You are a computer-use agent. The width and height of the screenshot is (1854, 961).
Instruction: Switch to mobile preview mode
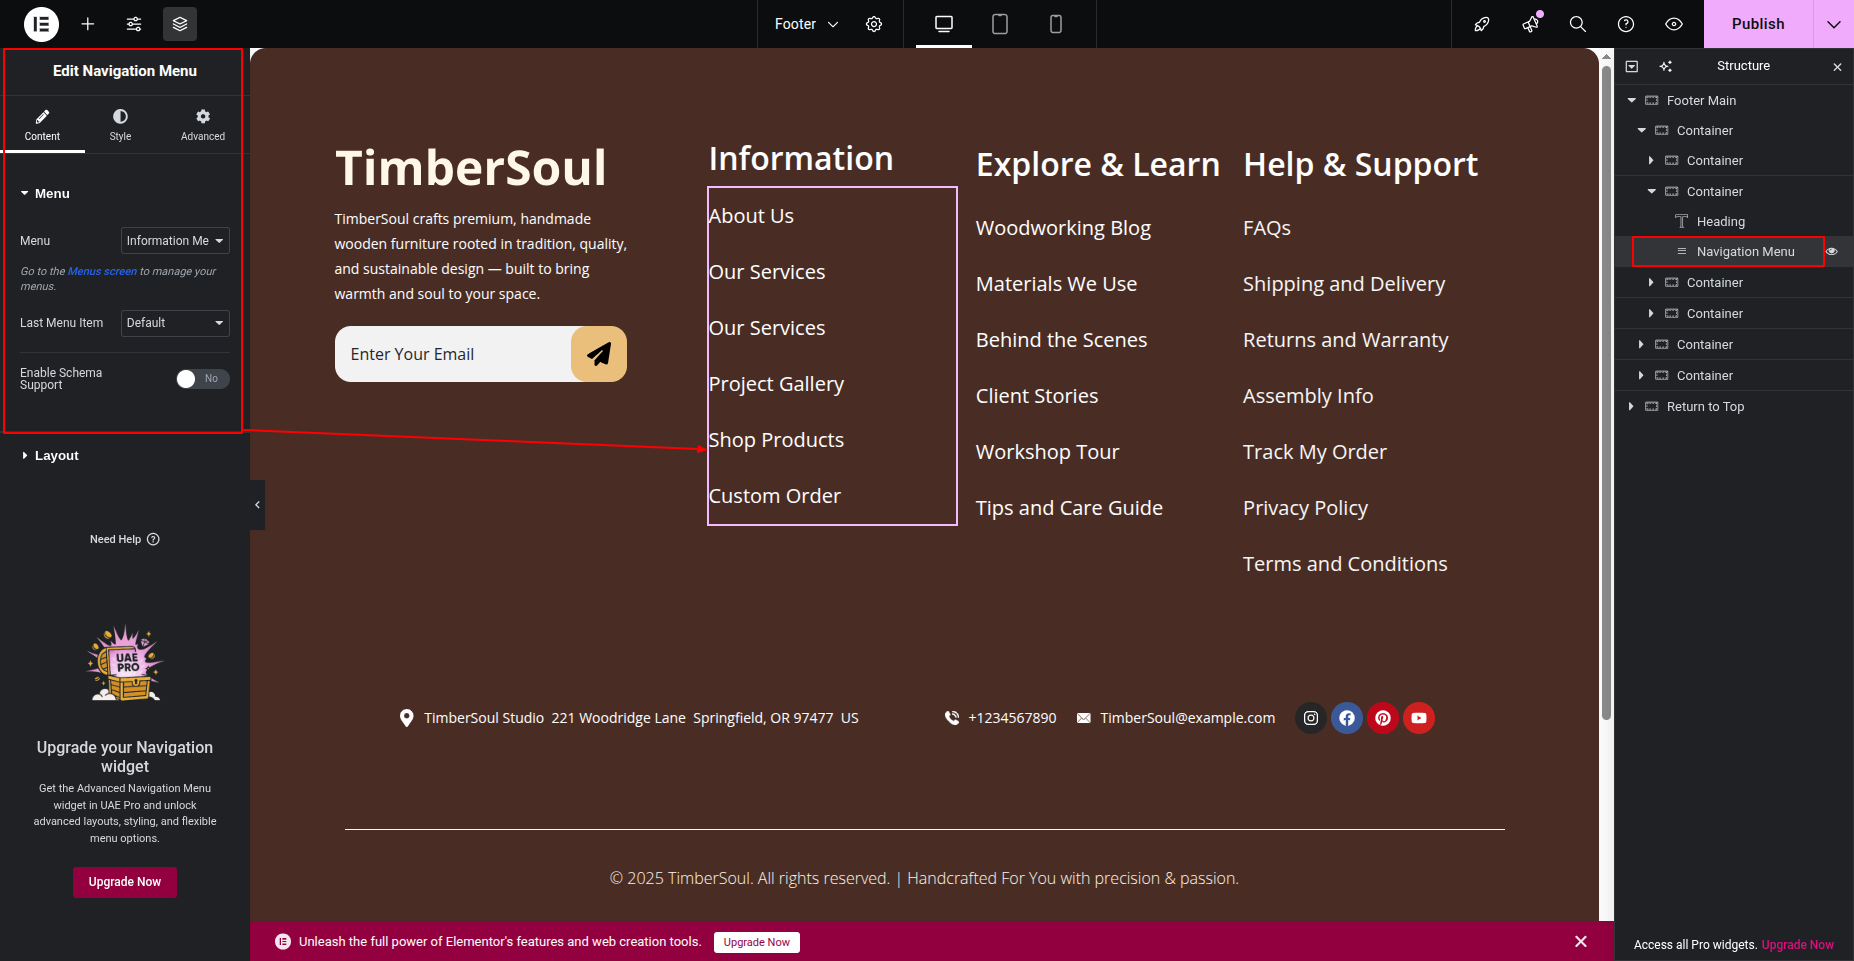[1055, 24]
